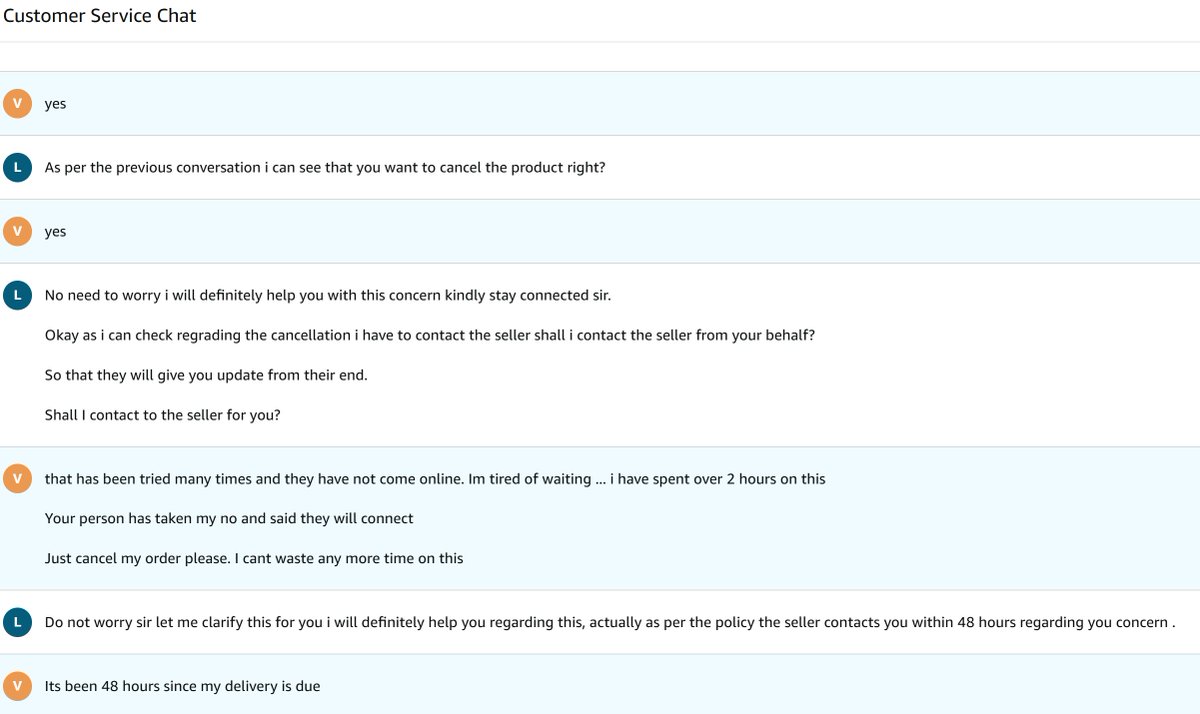The width and height of the screenshot is (1200, 714).
Task: Click line 'Okay as i can check regrading the cancellation'
Action: tap(430, 336)
